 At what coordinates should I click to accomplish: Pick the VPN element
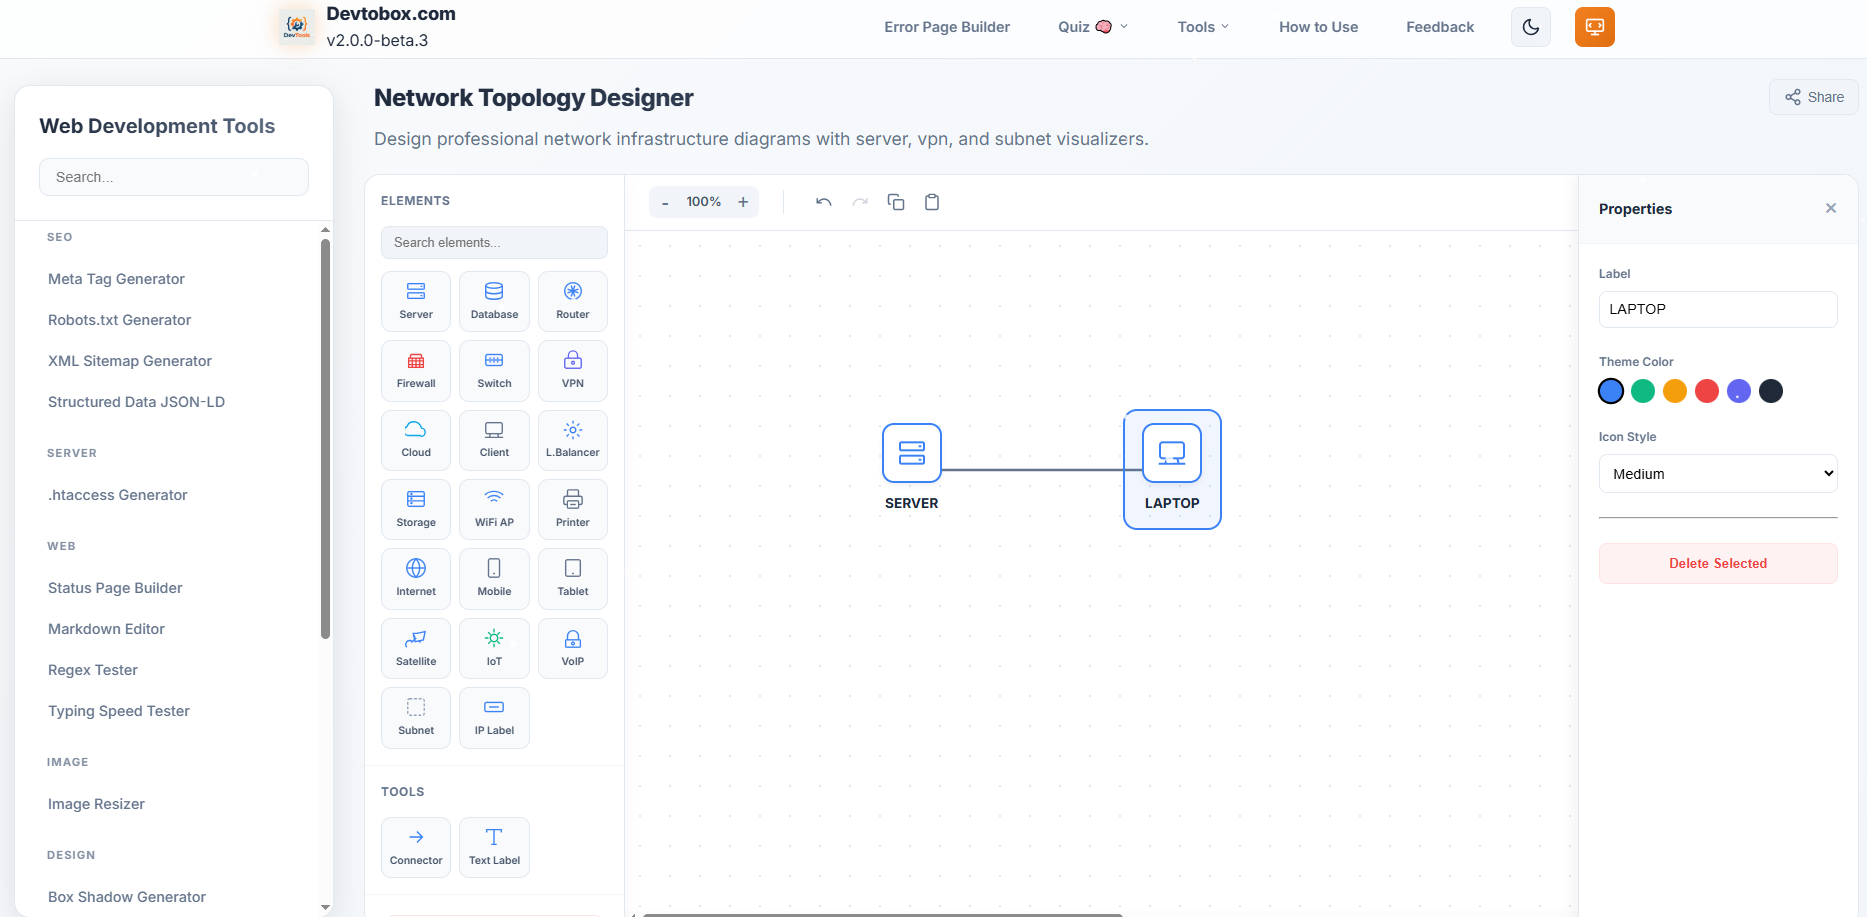572,370
